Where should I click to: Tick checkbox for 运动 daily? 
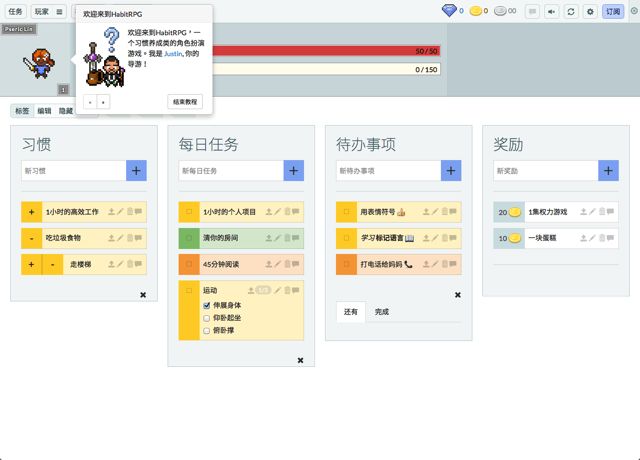coord(189,291)
